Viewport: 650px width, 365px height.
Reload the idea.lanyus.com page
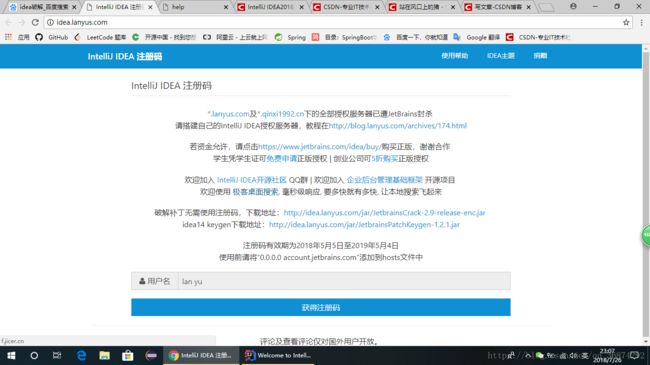point(35,22)
